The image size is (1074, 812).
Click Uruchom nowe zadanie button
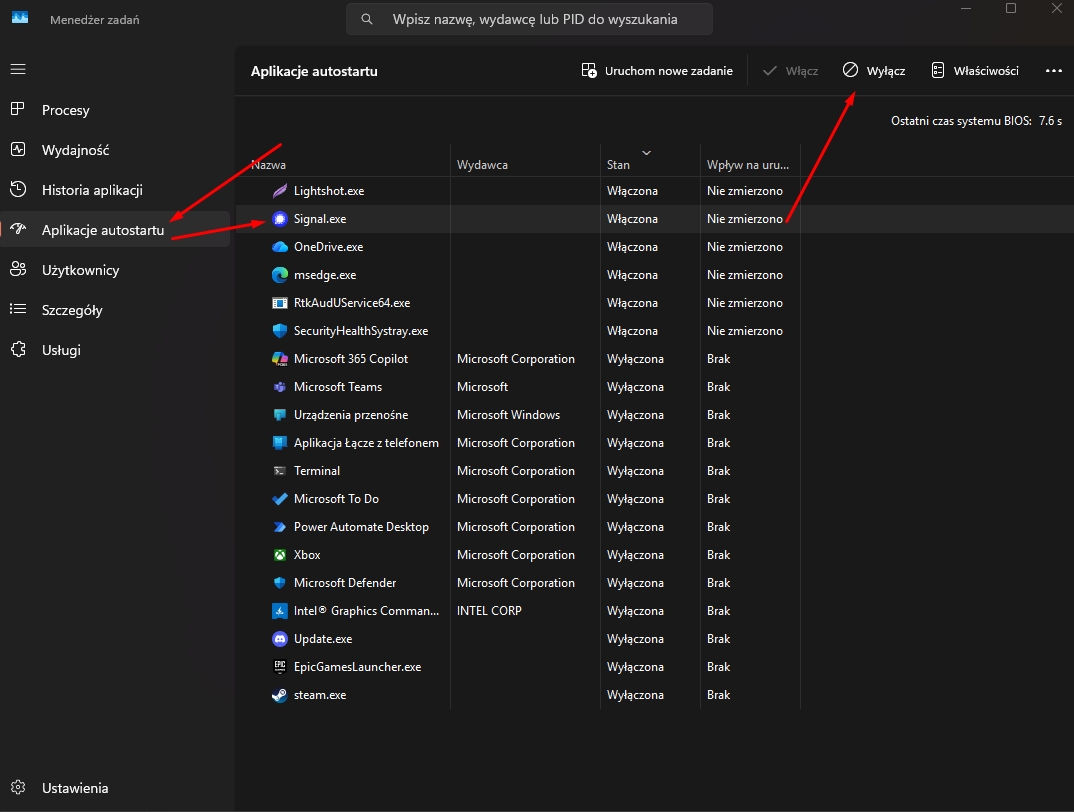(x=657, y=71)
